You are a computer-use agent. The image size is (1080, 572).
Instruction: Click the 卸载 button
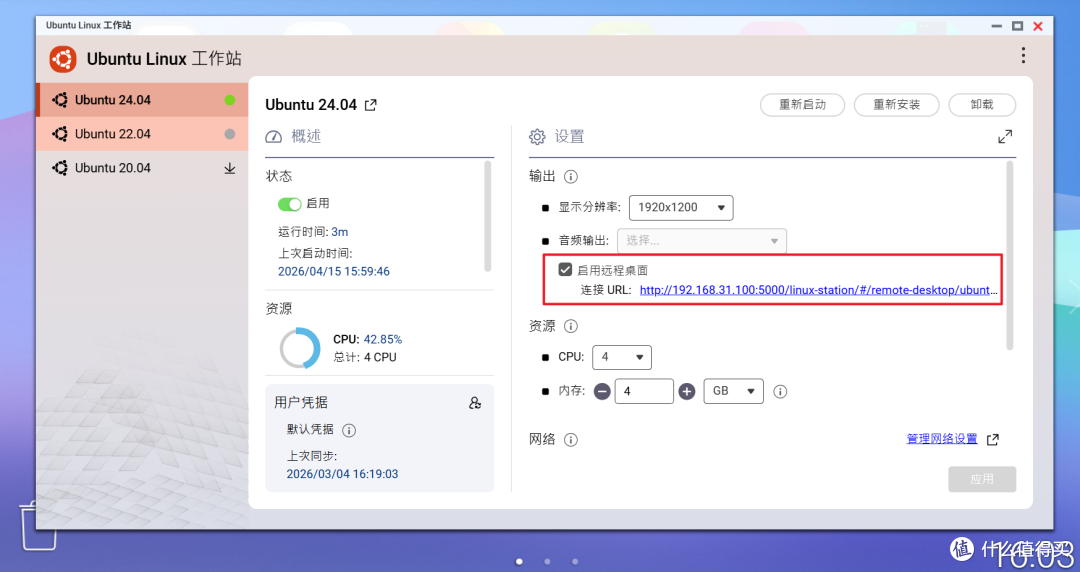point(982,105)
